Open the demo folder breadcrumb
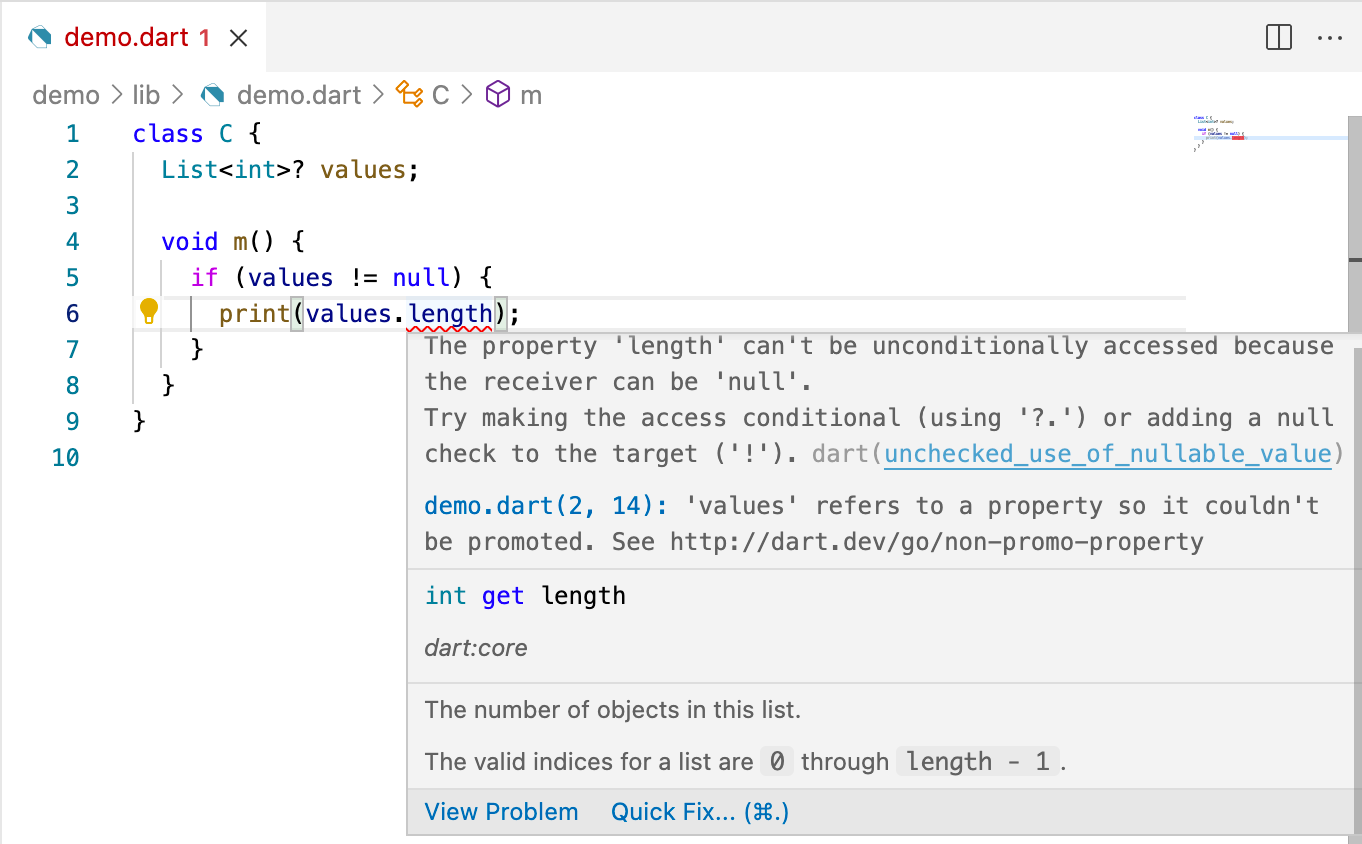 point(66,95)
